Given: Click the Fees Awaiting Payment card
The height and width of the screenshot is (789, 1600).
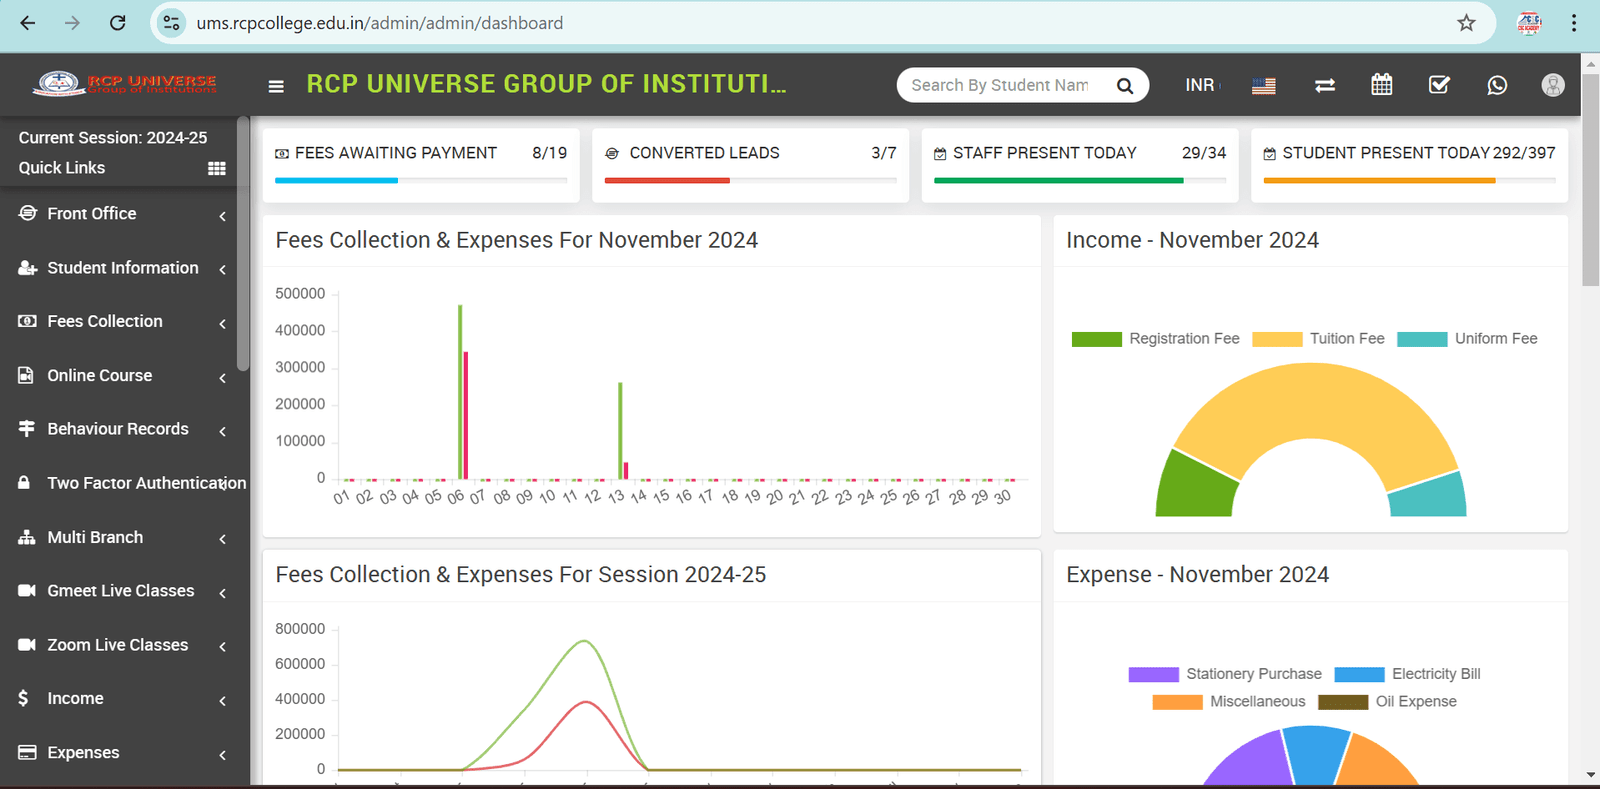Looking at the screenshot, I should click(420, 164).
